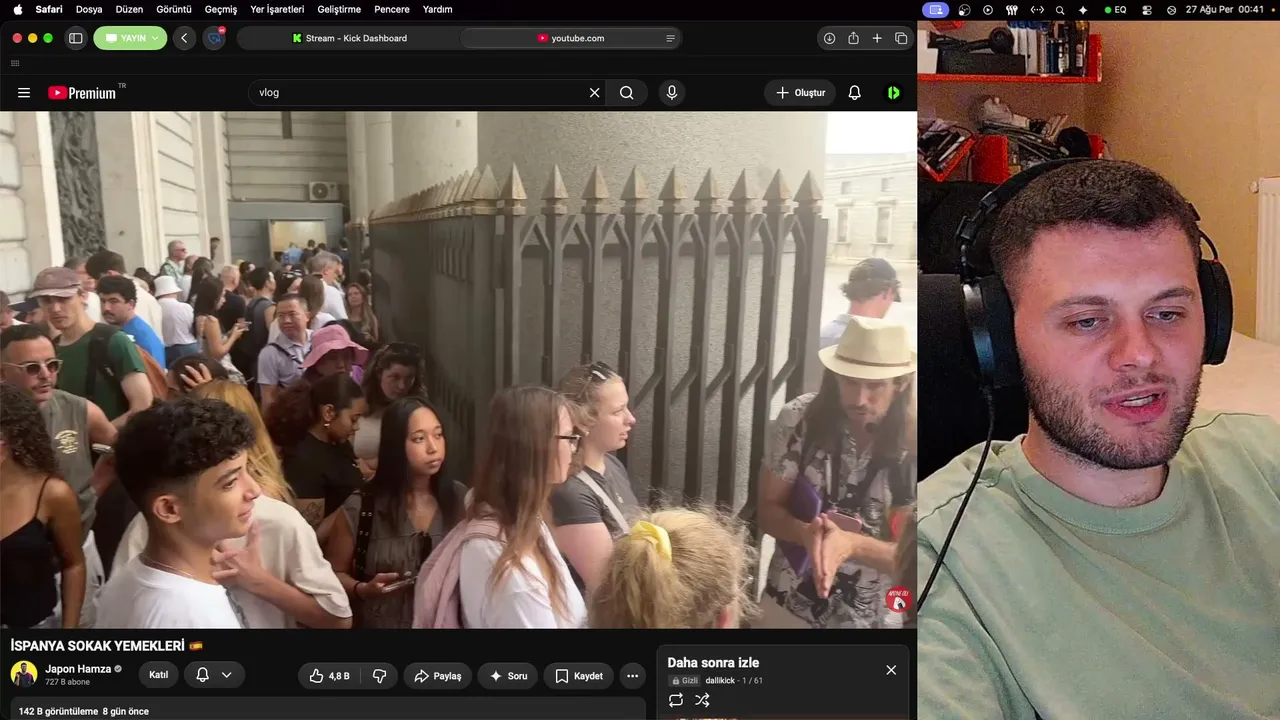Open screen sharing status icon in menu bar
This screenshot has height=720, width=1280.
tap(936, 9)
